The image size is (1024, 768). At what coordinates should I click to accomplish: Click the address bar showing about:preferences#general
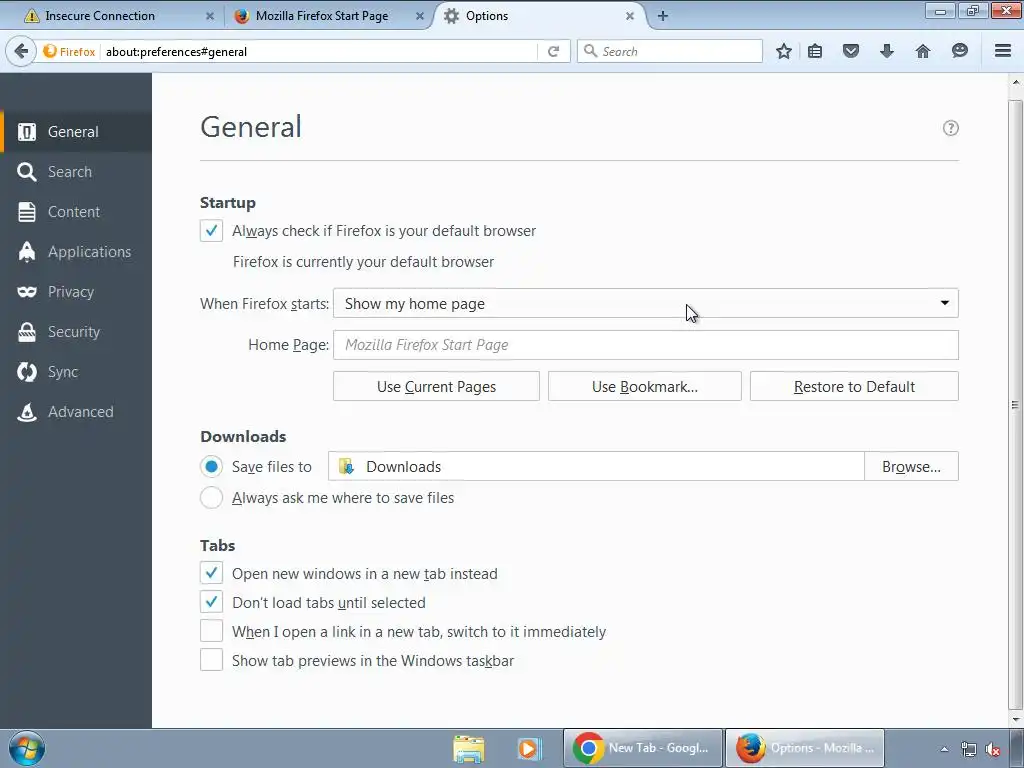coord(319,52)
